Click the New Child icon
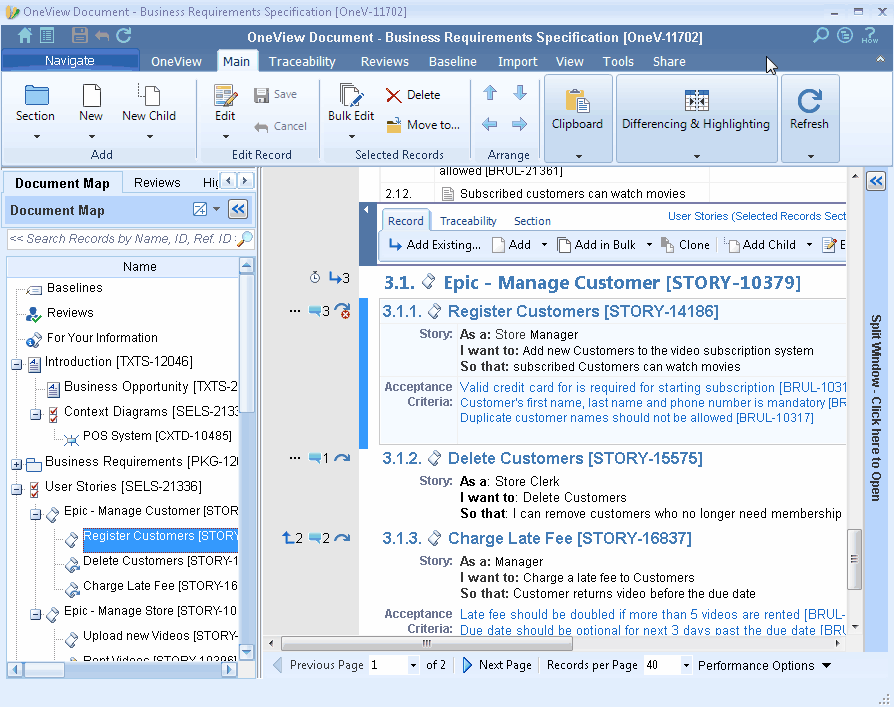 [x=149, y=95]
